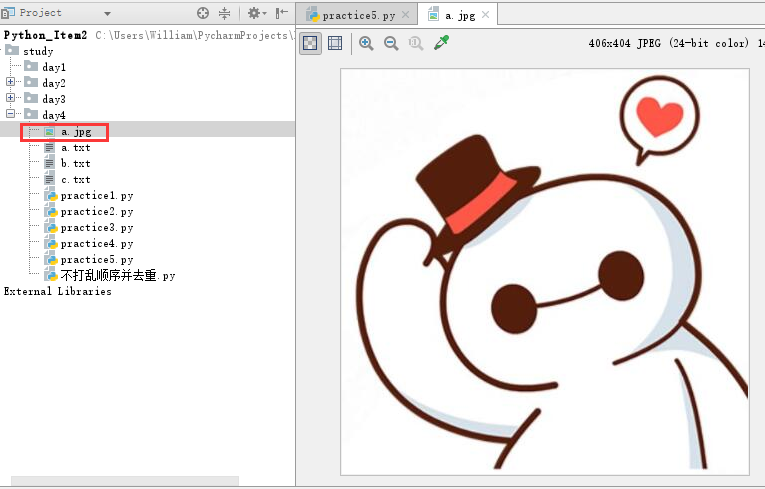Toggle the image grid display

(x=335, y=43)
